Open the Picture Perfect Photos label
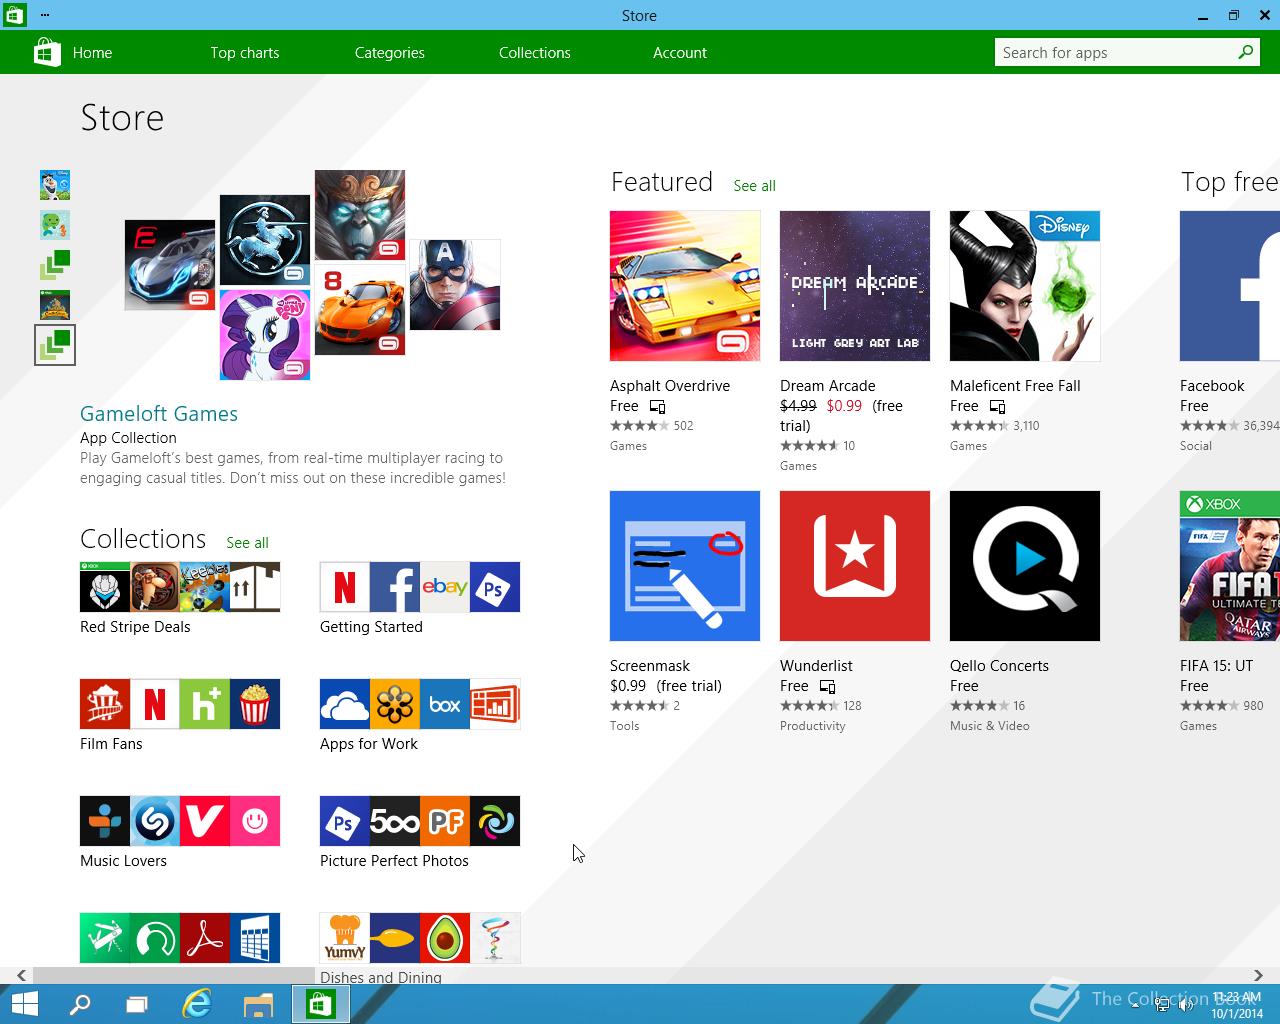1280x1024 pixels. [x=394, y=861]
